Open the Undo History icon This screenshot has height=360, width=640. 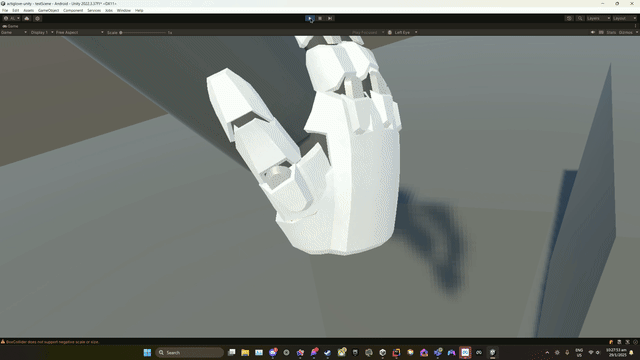point(569,18)
